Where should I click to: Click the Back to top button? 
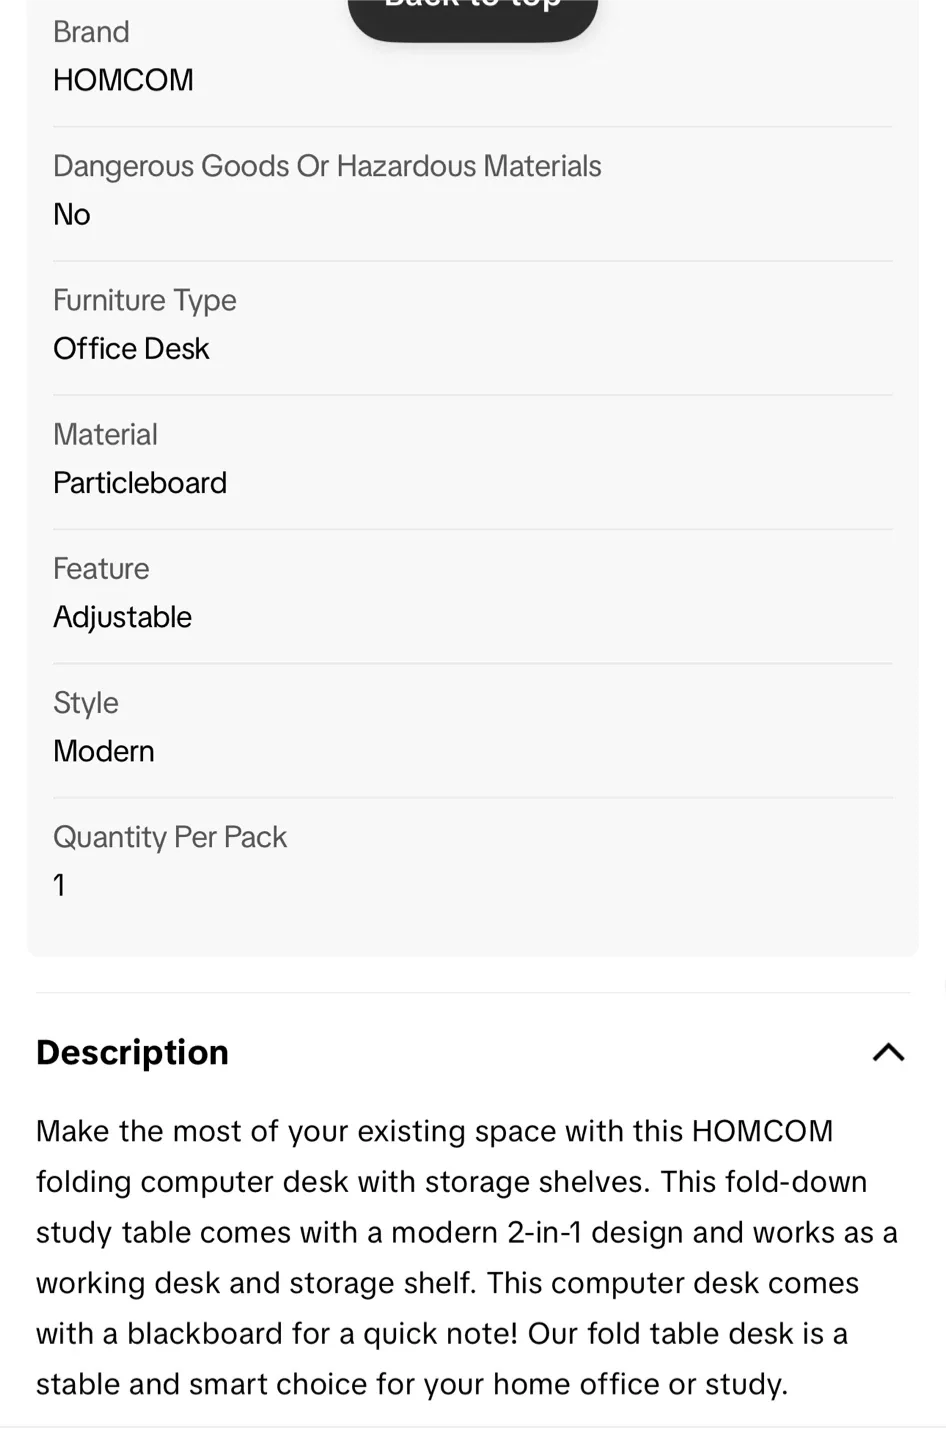(x=472, y=8)
